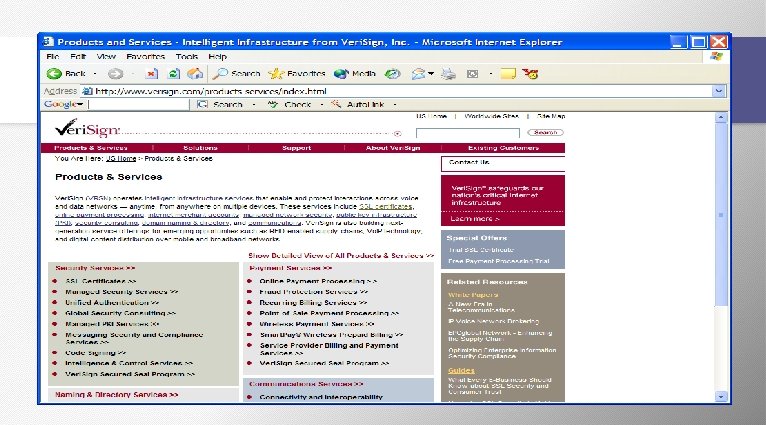The width and height of the screenshot is (766, 425).
Task: Click inside the Google toolbar search field
Action: (x=139, y=104)
